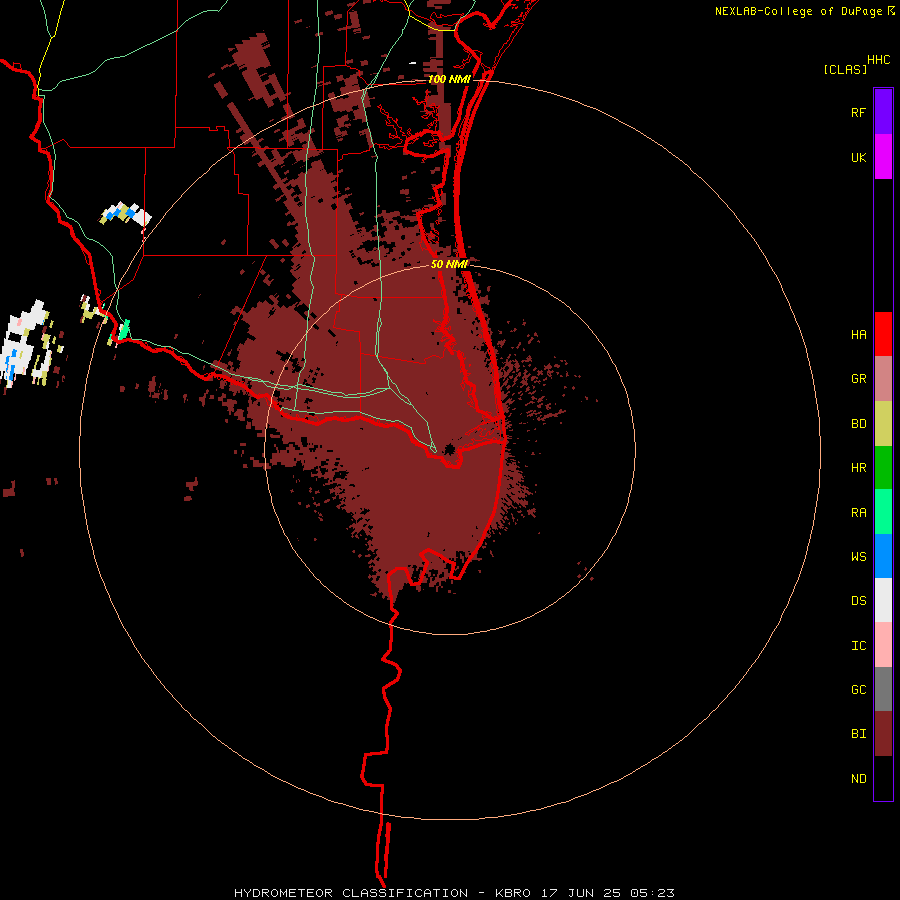The width and height of the screenshot is (900, 900).
Task: Click the GC legend label
Action: click(x=858, y=689)
